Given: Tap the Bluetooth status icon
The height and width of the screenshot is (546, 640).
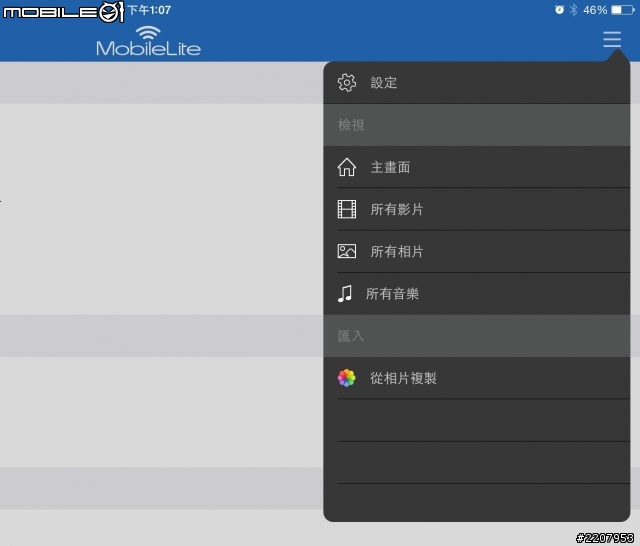Looking at the screenshot, I should [x=573, y=10].
